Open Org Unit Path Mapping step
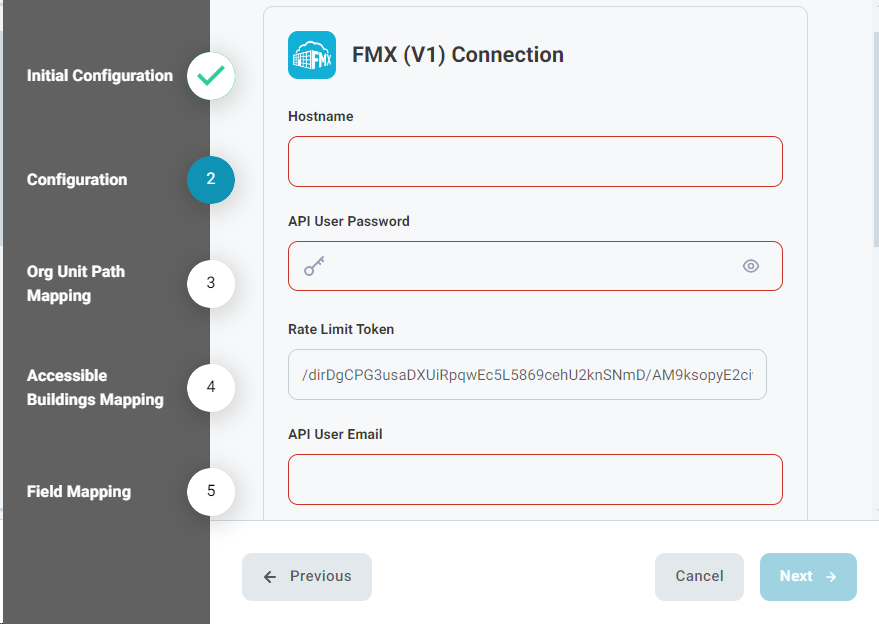 tap(76, 283)
